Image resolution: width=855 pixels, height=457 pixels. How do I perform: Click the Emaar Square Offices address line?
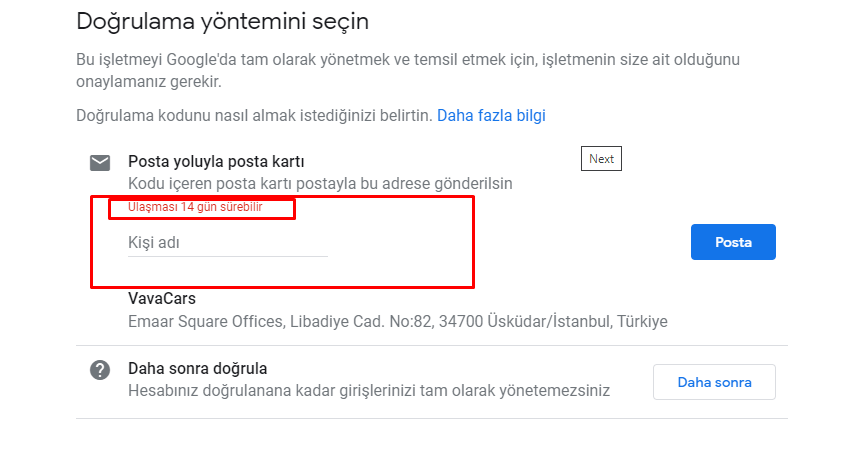coord(398,321)
